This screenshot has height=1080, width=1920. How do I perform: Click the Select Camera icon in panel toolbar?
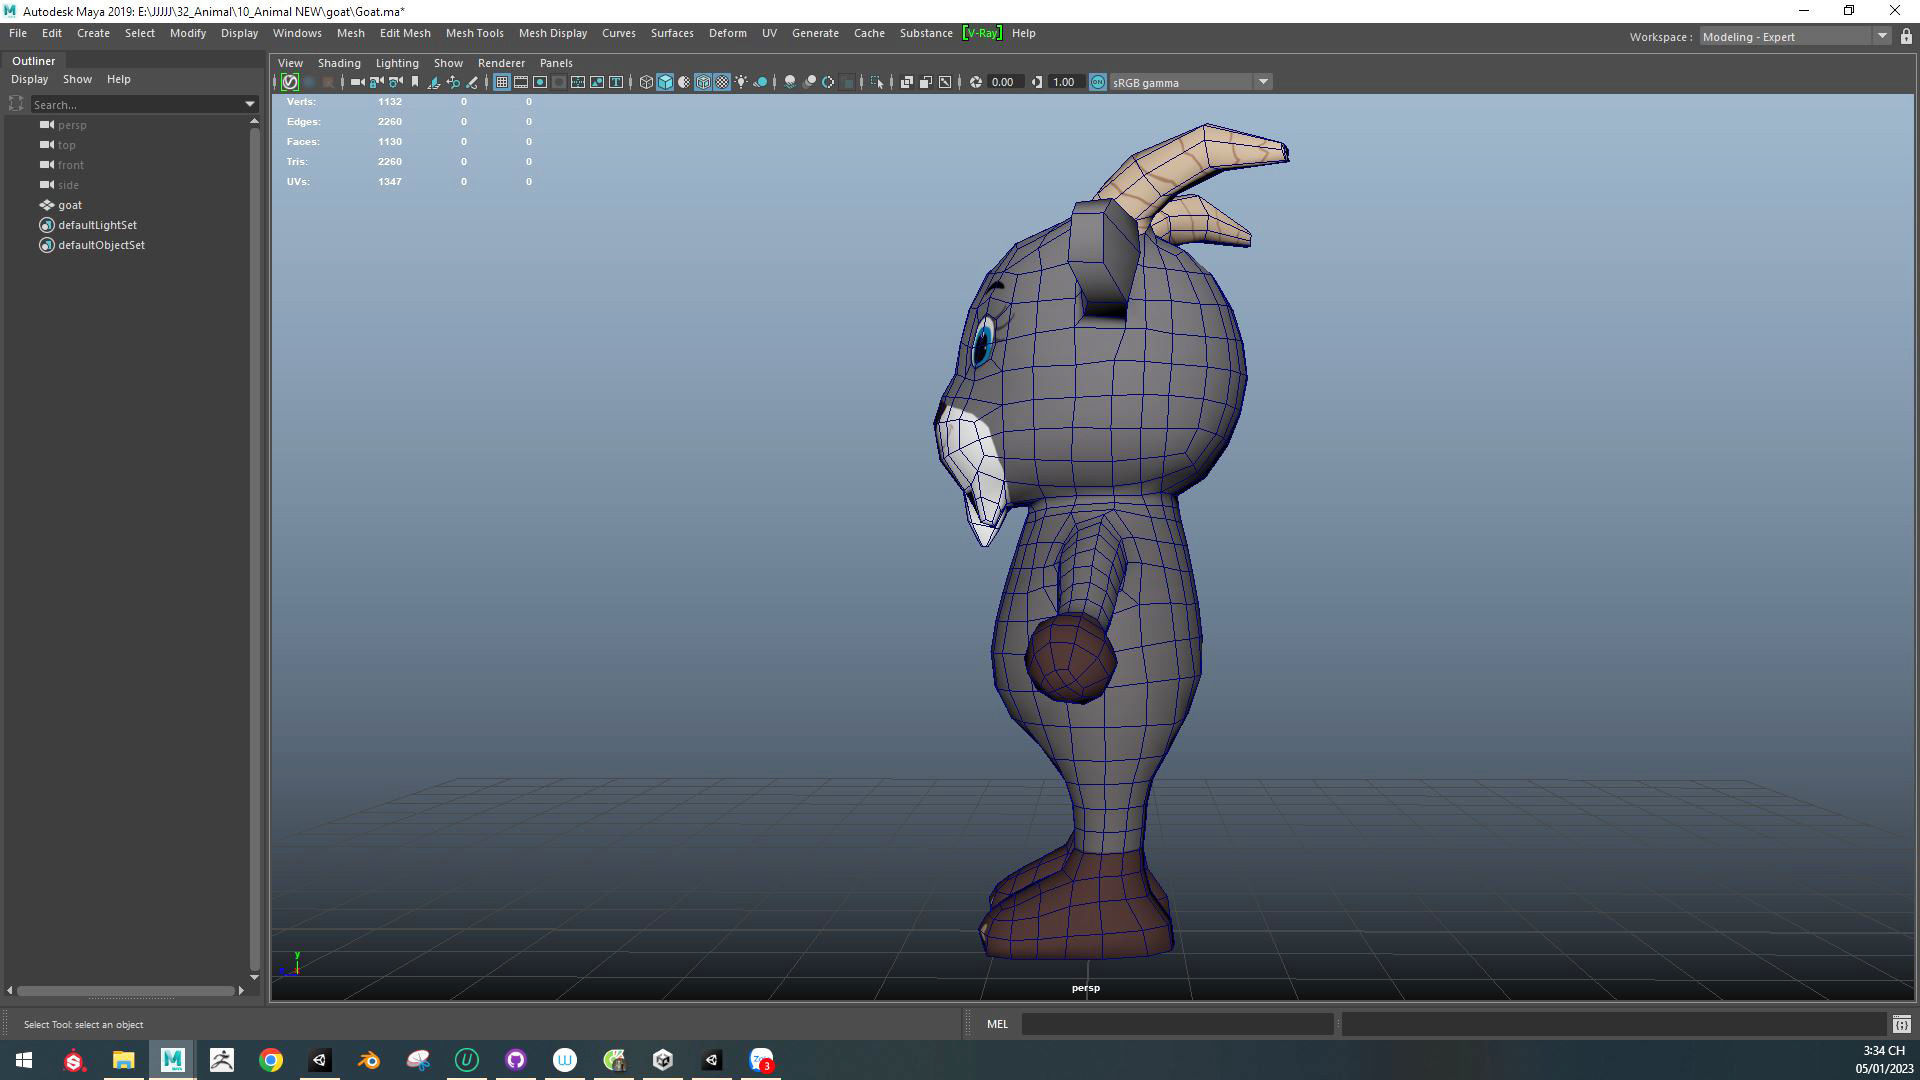pos(357,82)
